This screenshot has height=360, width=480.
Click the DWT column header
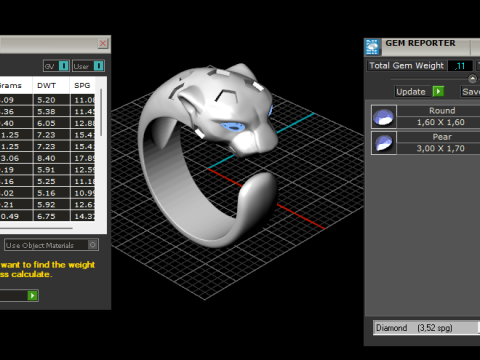[51, 85]
